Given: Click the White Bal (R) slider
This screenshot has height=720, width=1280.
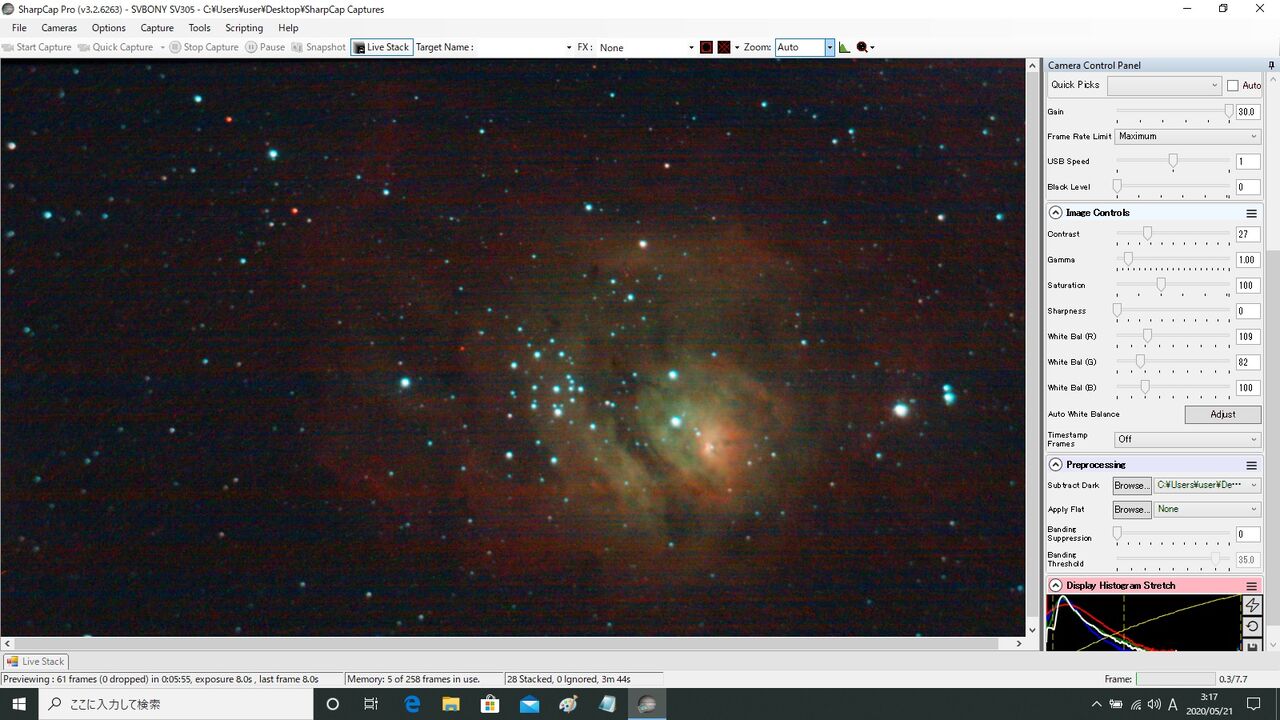Looking at the screenshot, I should [x=1173, y=336].
